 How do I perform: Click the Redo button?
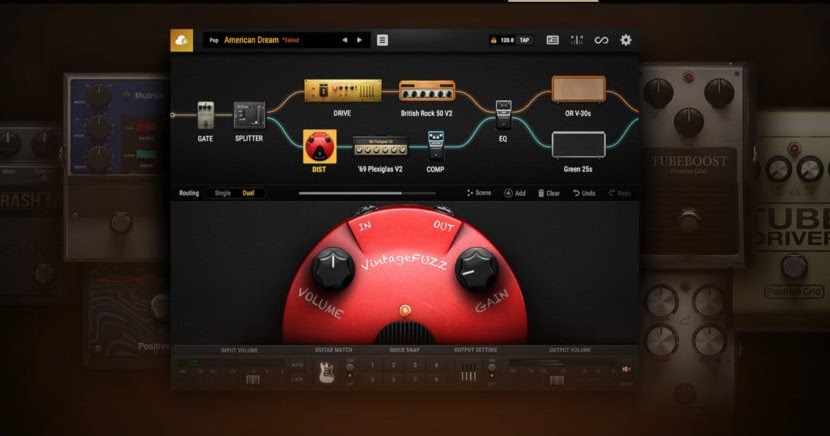619,193
